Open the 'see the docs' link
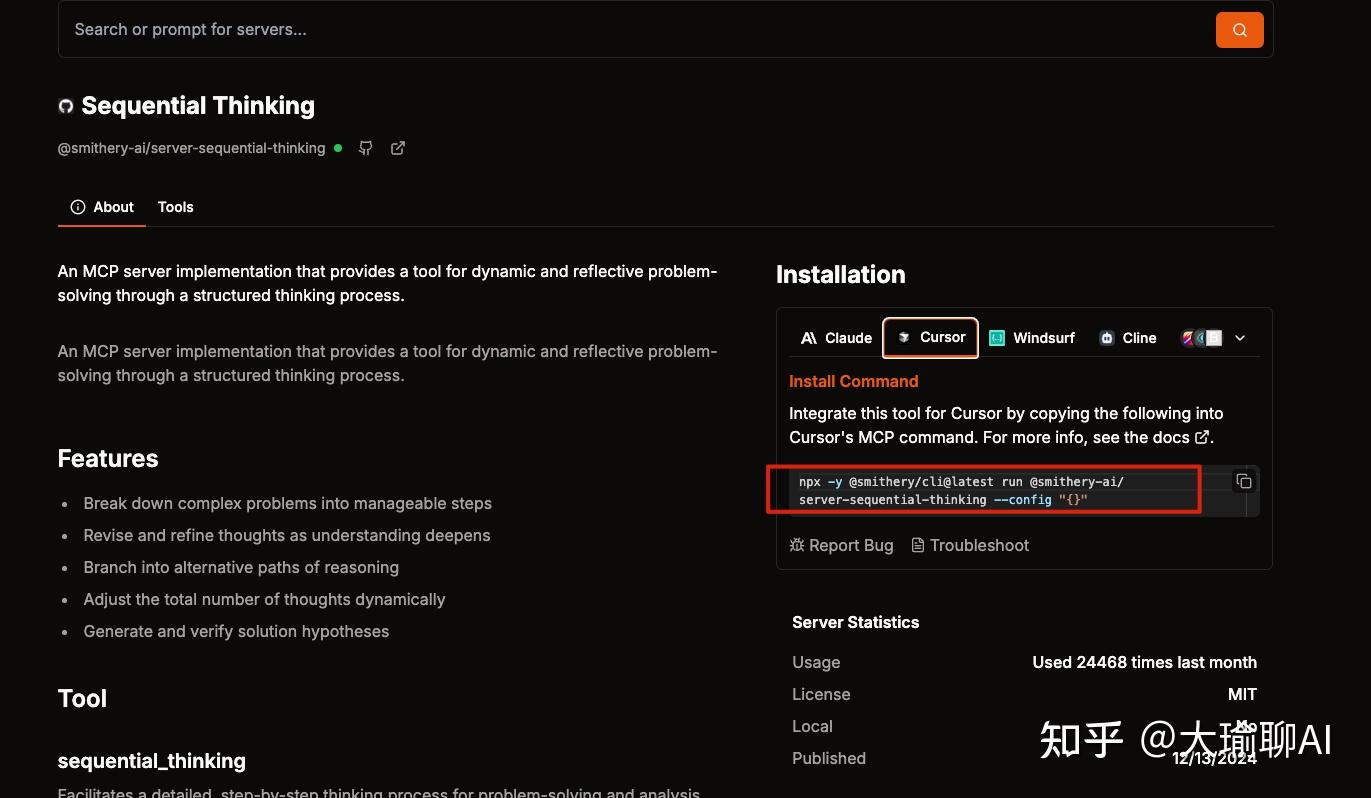The height and width of the screenshot is (798, 1371). point(1150,437)
